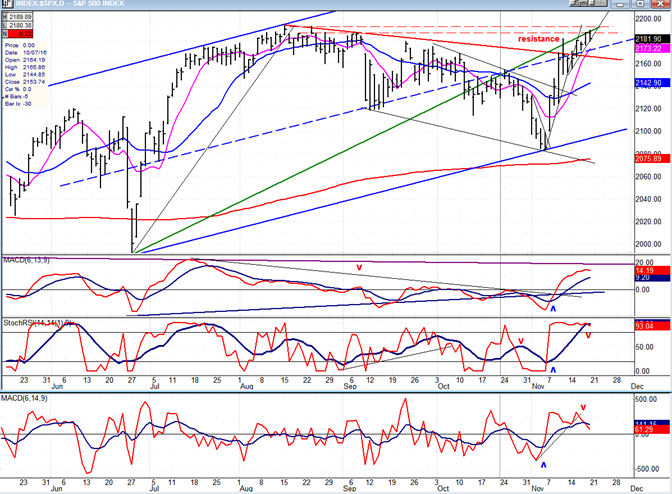Open the Int interval button
Image resolution: width=672 pixels, height=494 pixels.
click(599, 3)
